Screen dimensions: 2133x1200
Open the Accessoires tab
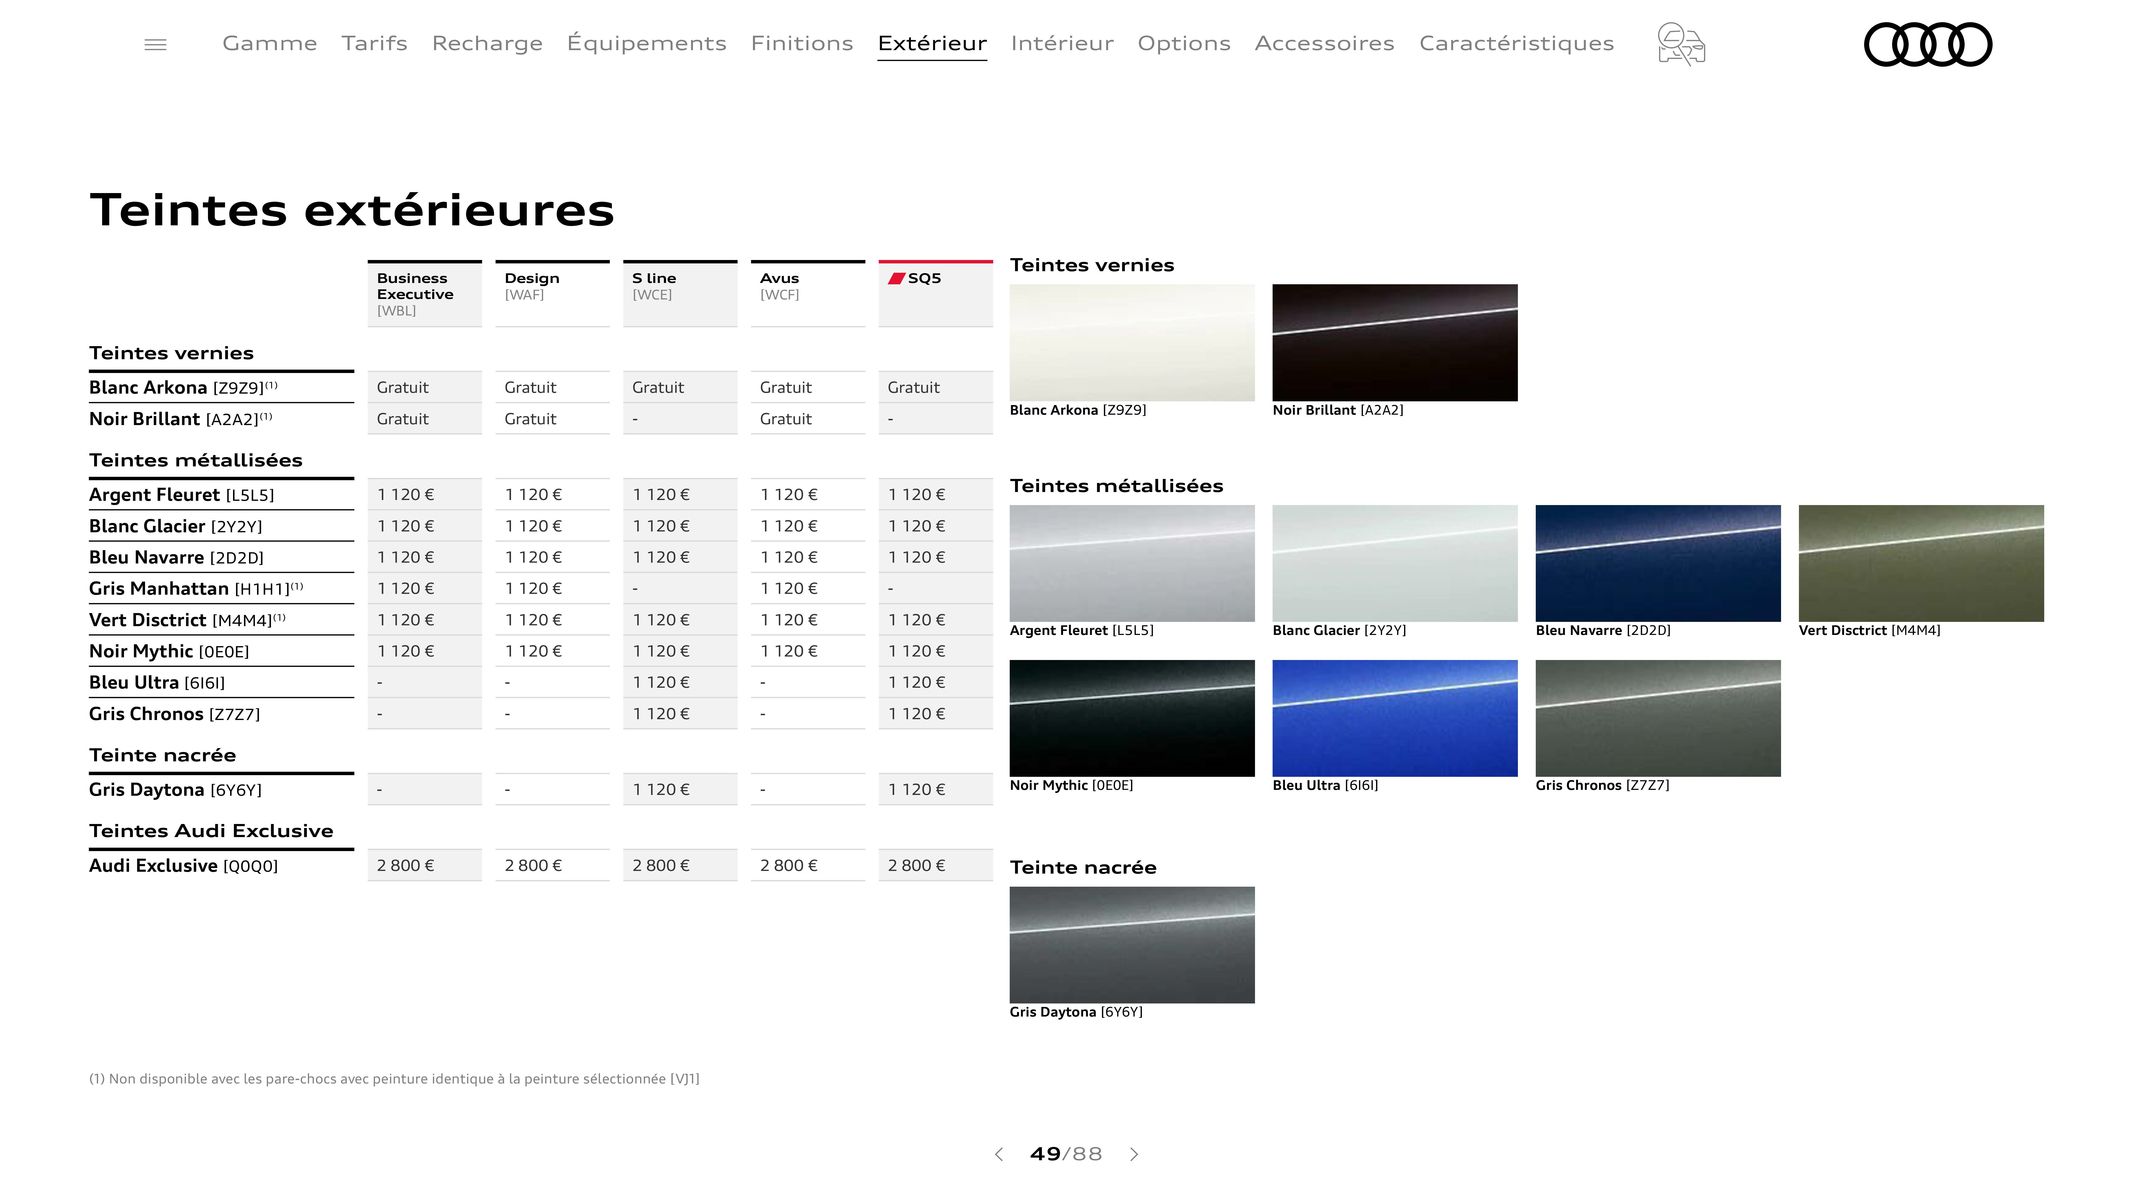1325,43
